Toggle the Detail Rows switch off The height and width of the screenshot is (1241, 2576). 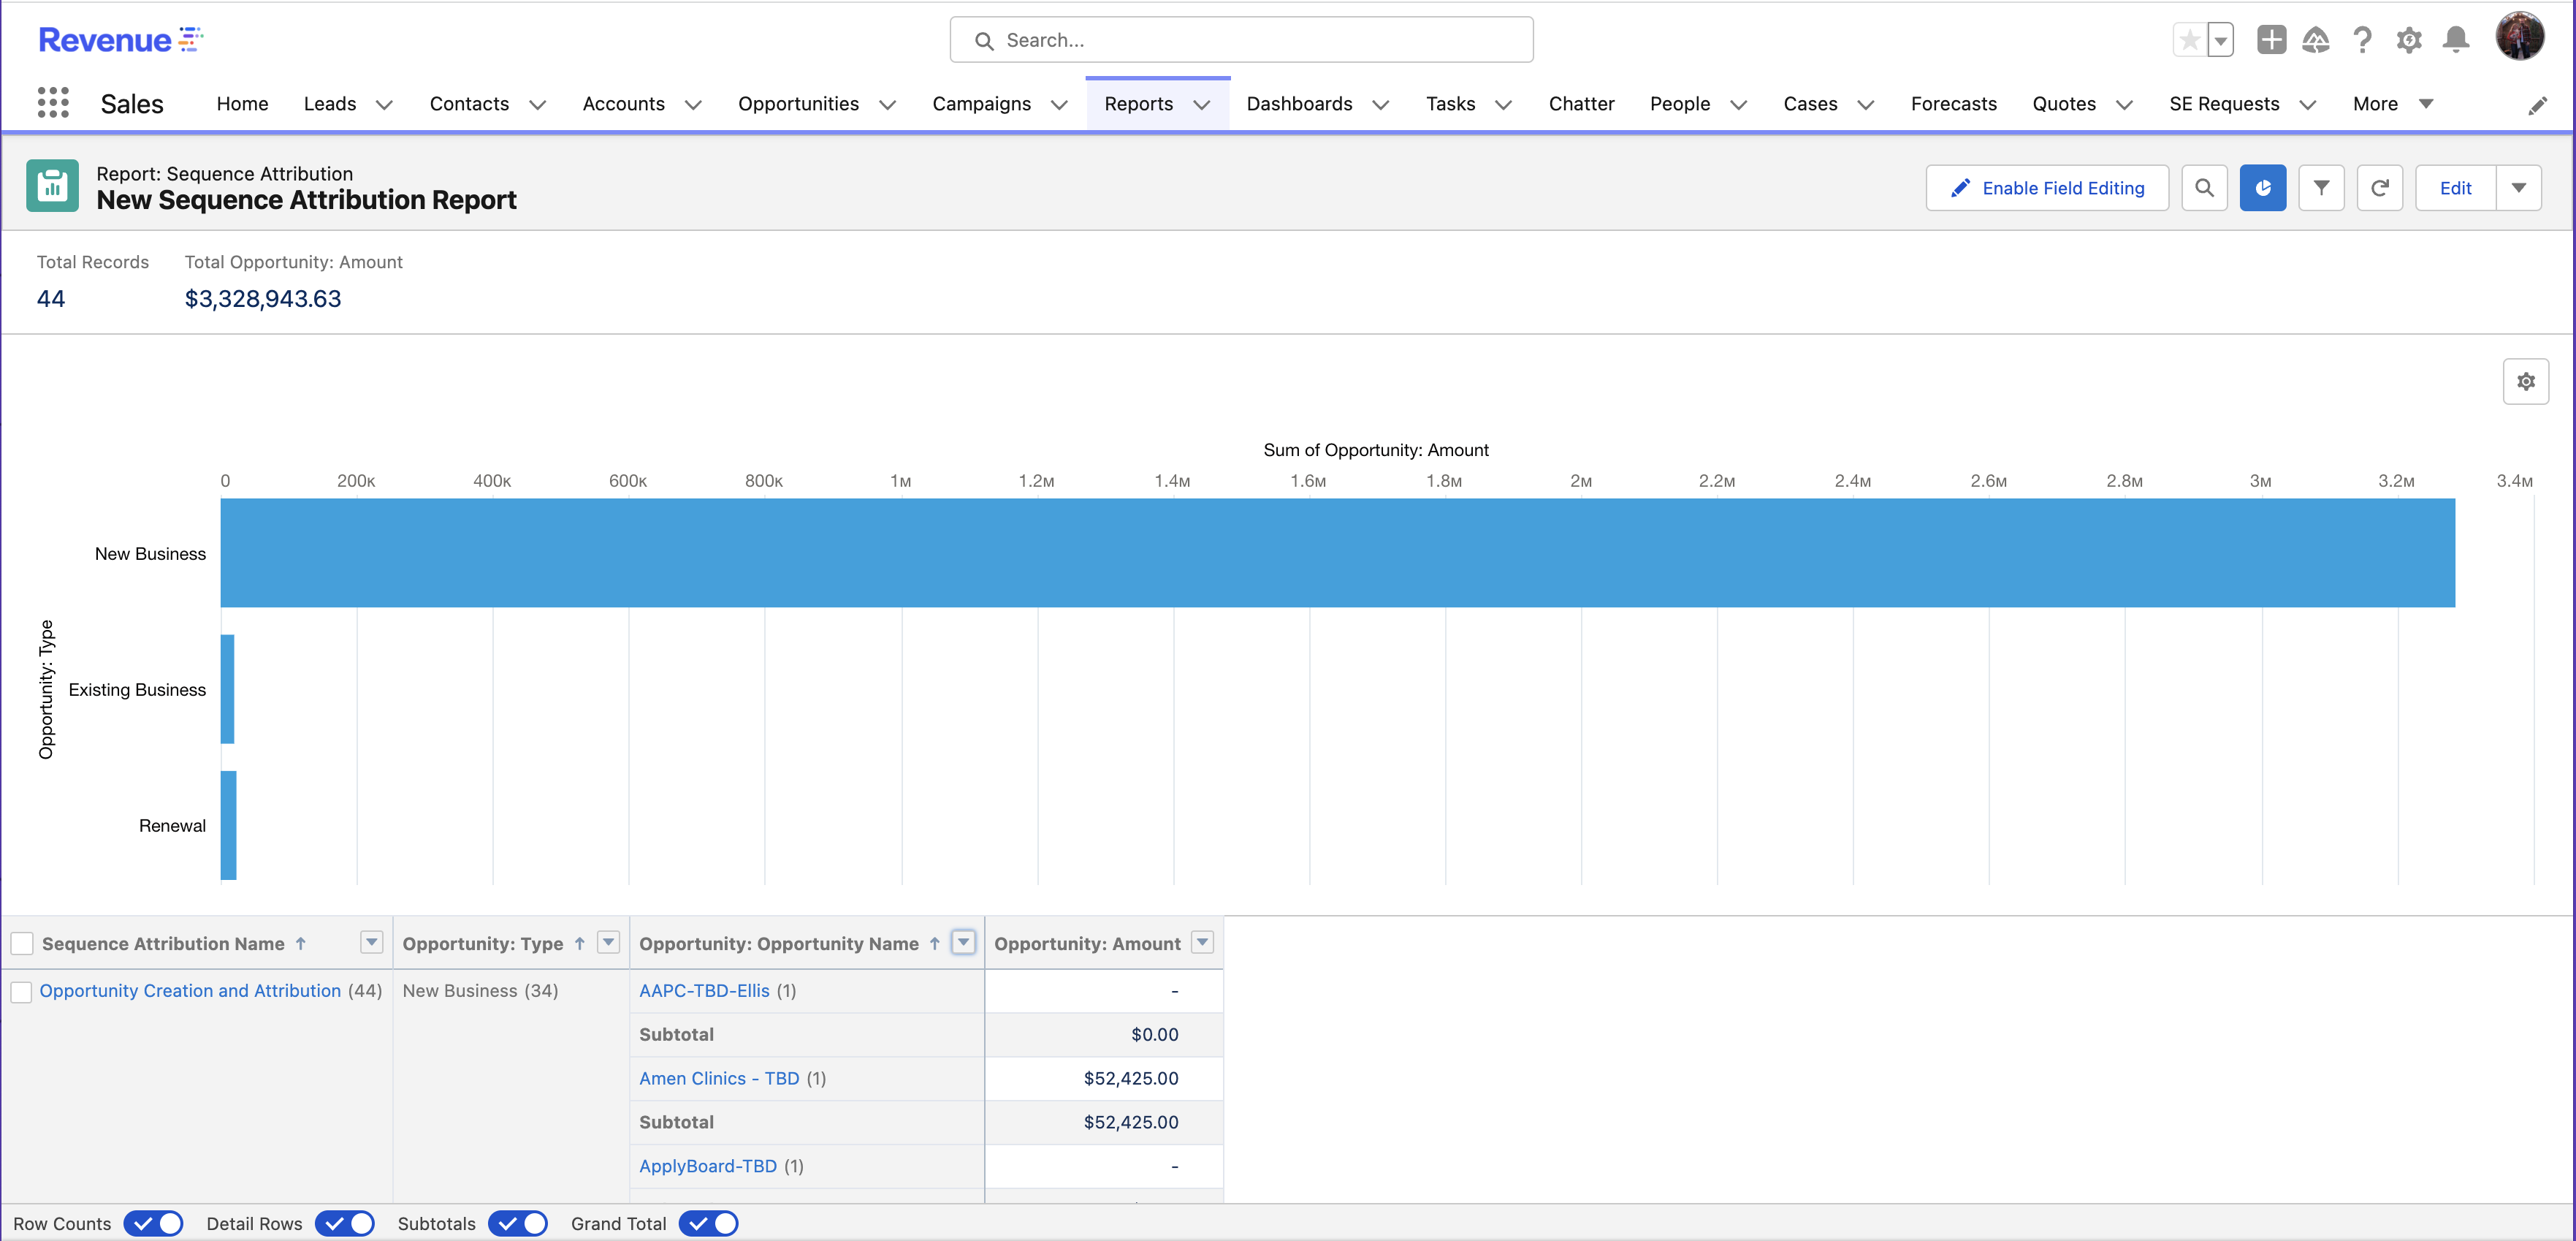(345, 1223)
